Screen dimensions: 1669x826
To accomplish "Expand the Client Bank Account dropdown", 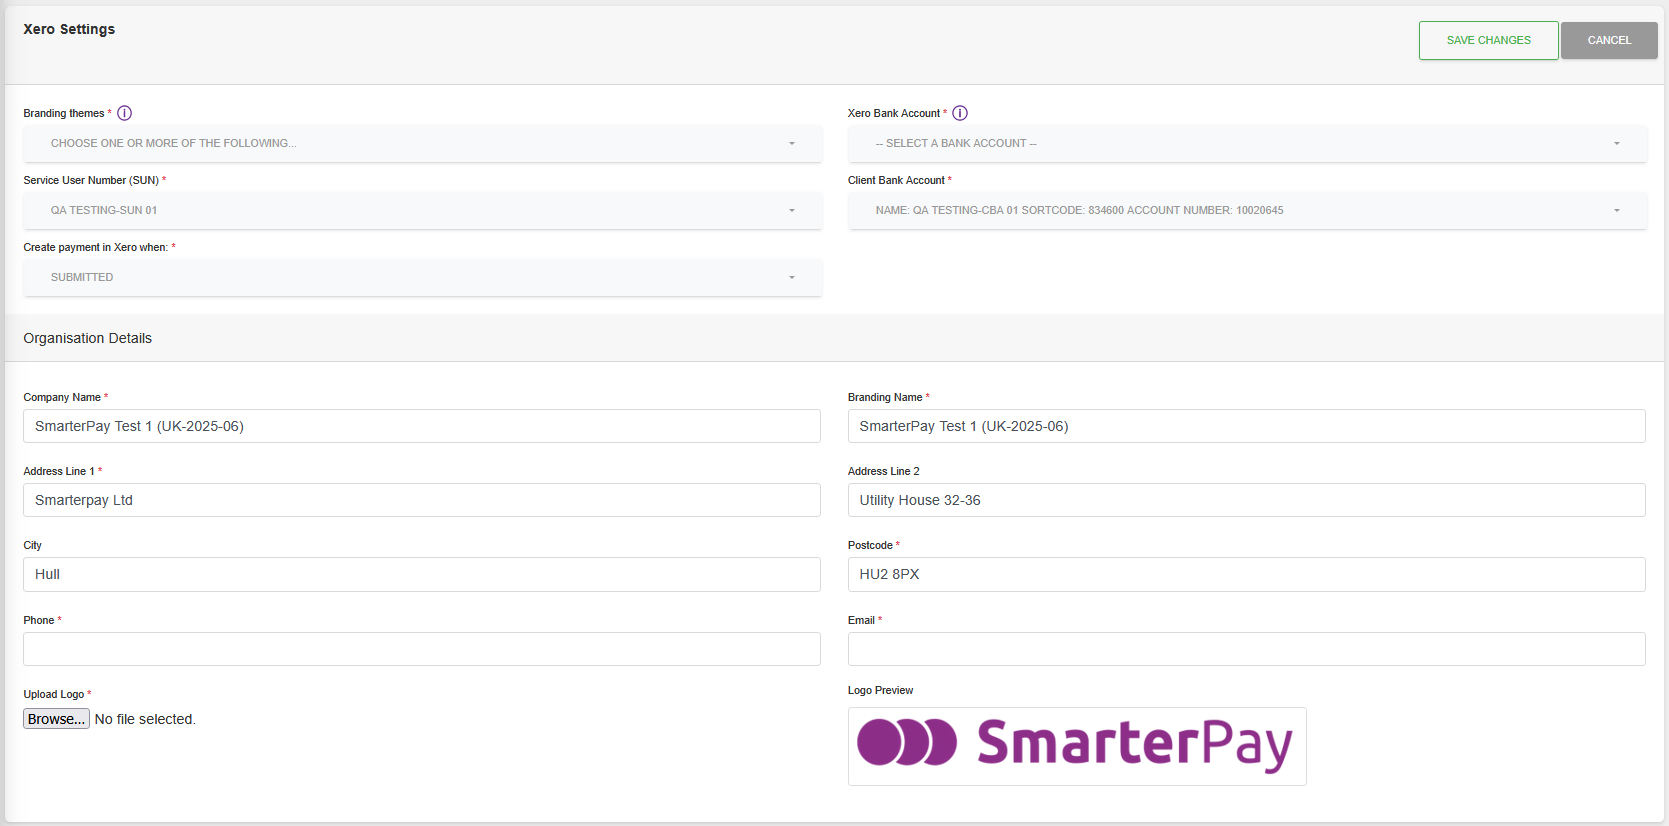I will click(x=1246, y=210).
